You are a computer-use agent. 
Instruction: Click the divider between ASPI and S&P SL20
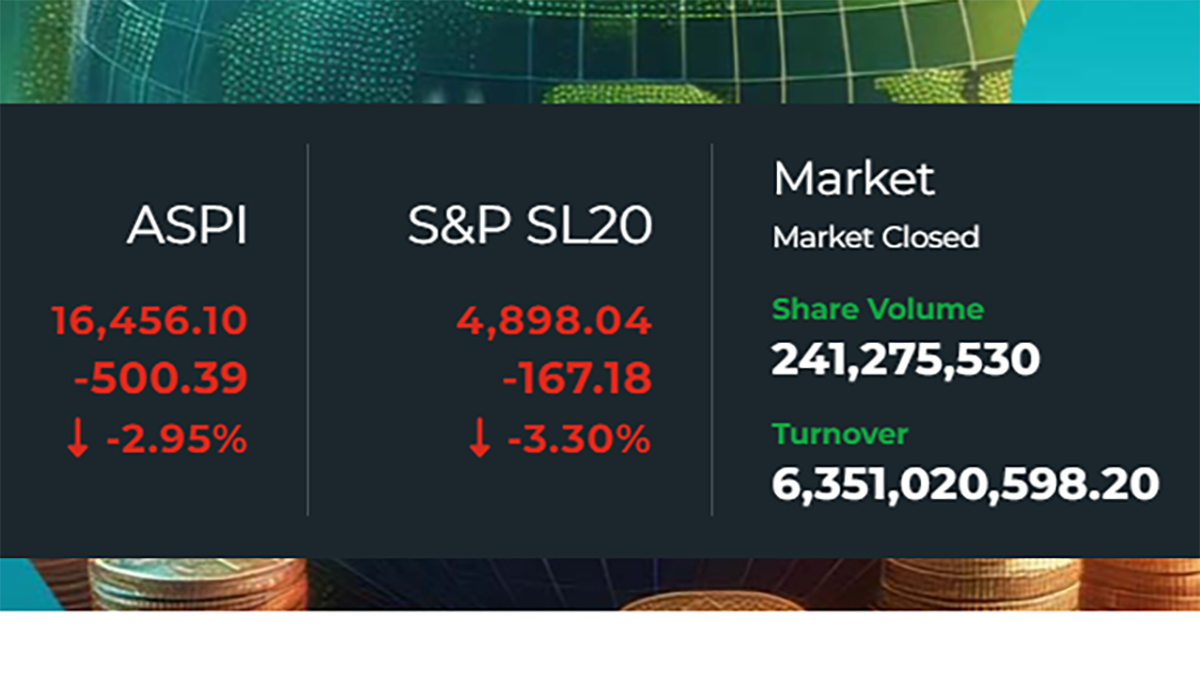pos(308,330)
